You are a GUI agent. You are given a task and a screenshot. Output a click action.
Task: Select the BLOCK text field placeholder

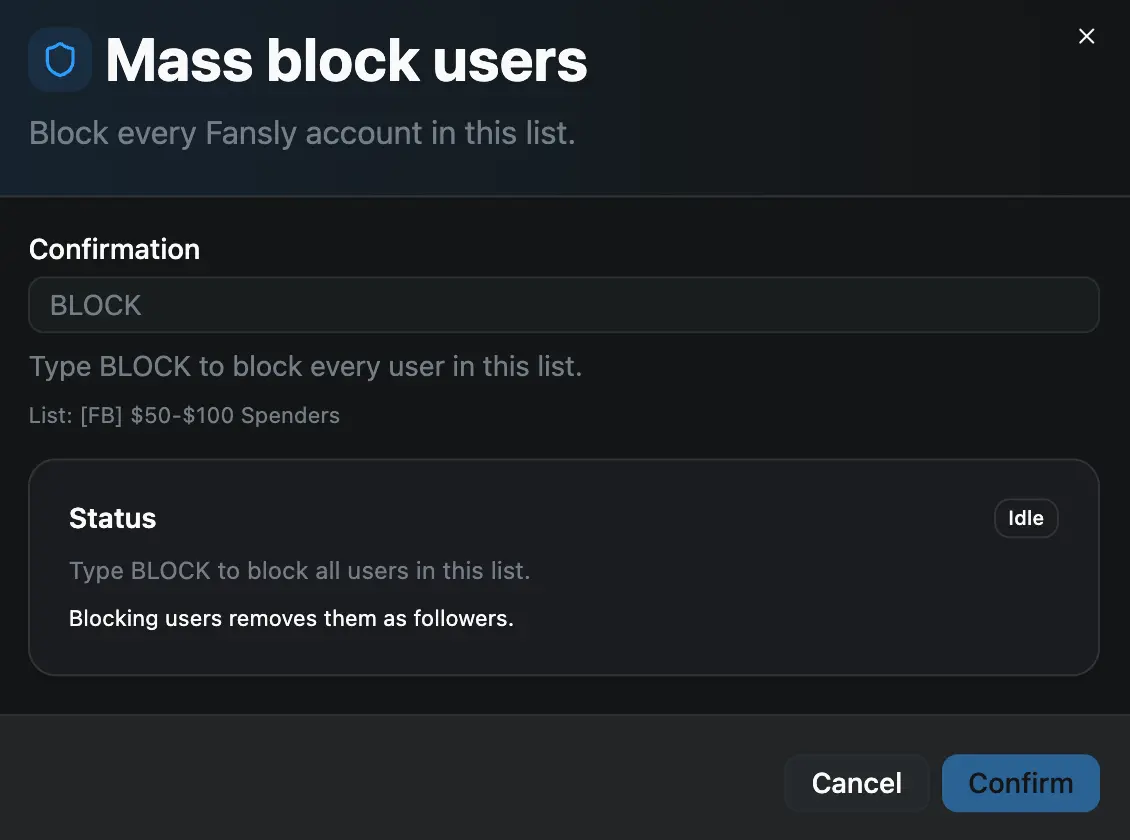tap(95, 305)
